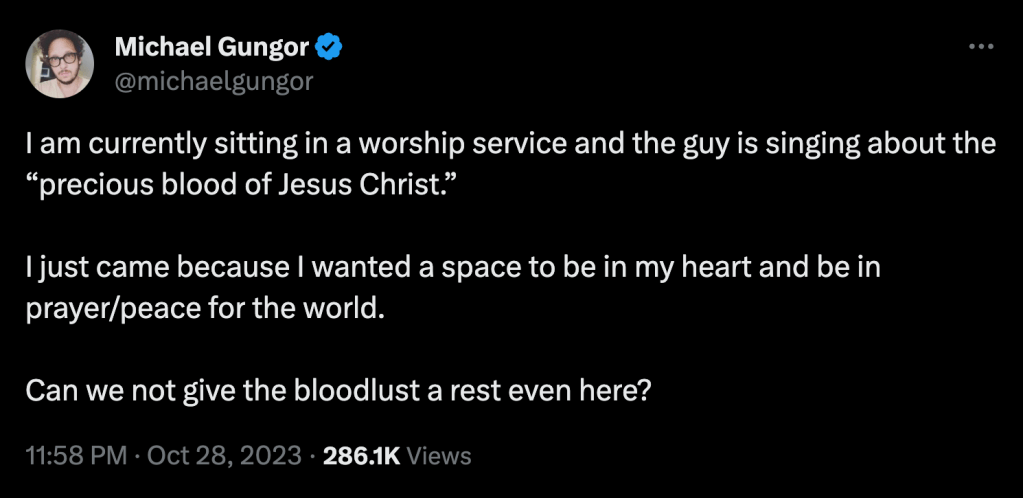
Task: Click the "11:58 PM" timestamp
Action: pyautogui.click(x=77, y=456)
